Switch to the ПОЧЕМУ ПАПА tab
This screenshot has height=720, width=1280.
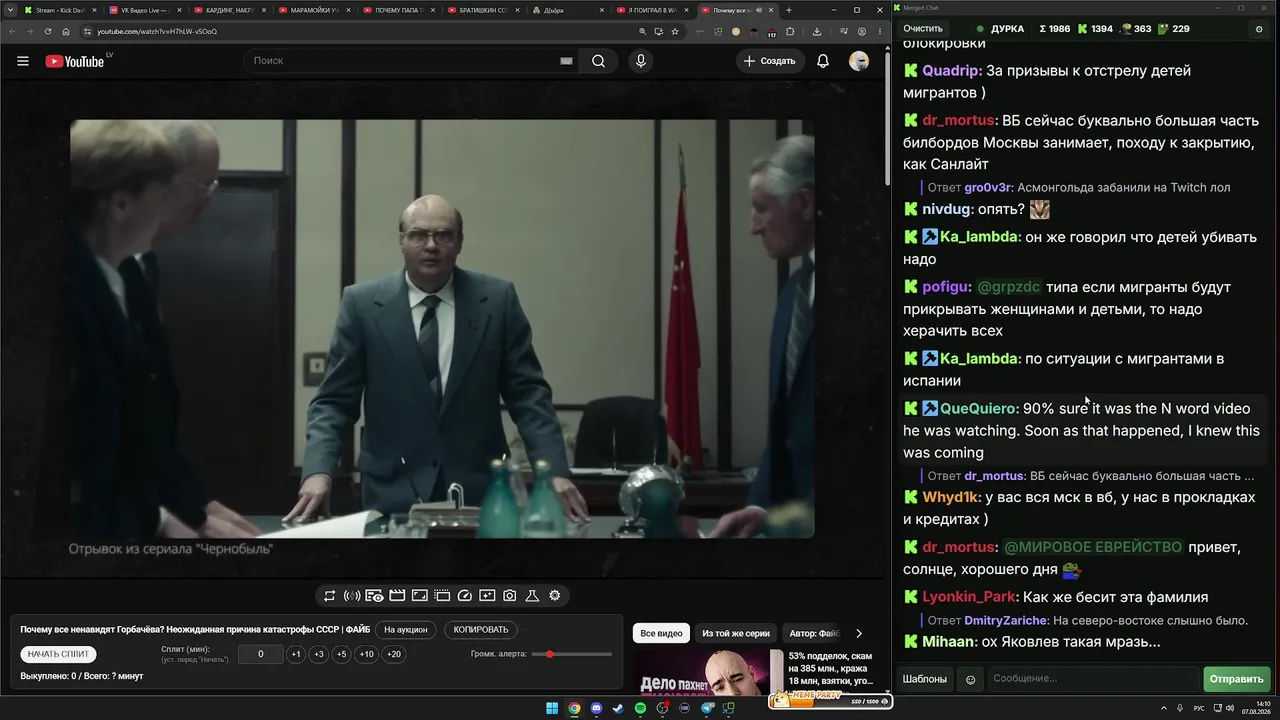click(399, 10)
